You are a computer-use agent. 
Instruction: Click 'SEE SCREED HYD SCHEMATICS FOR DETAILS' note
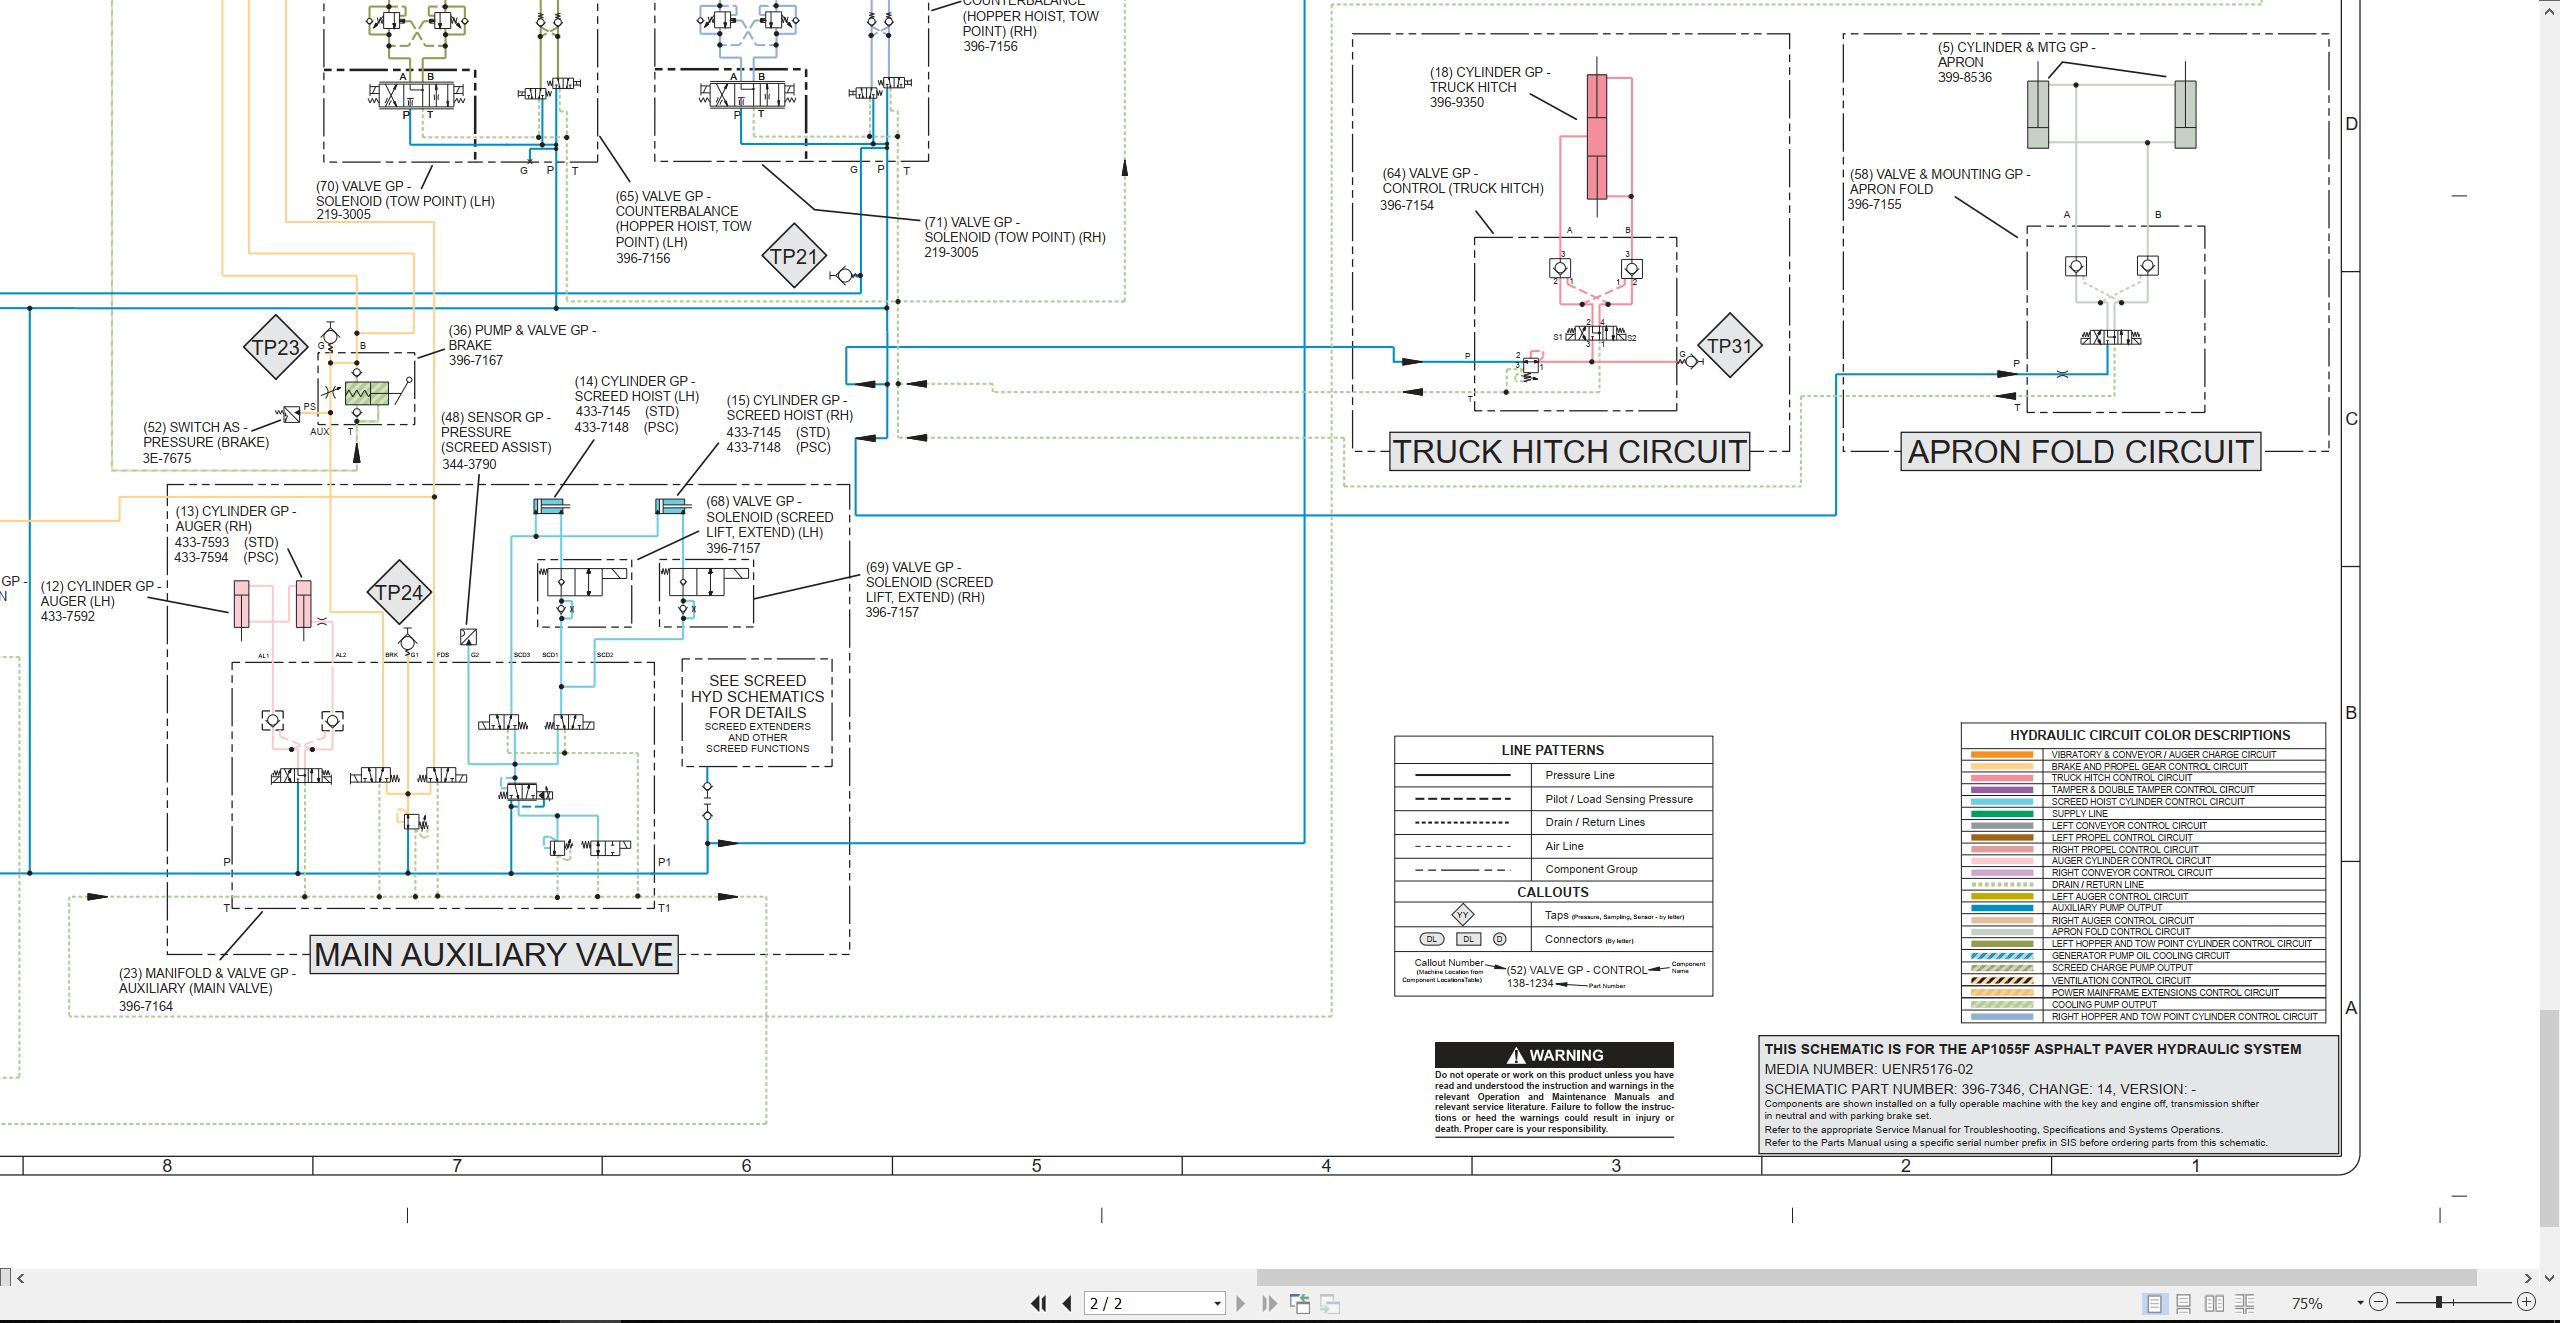(x=757, y=697)
